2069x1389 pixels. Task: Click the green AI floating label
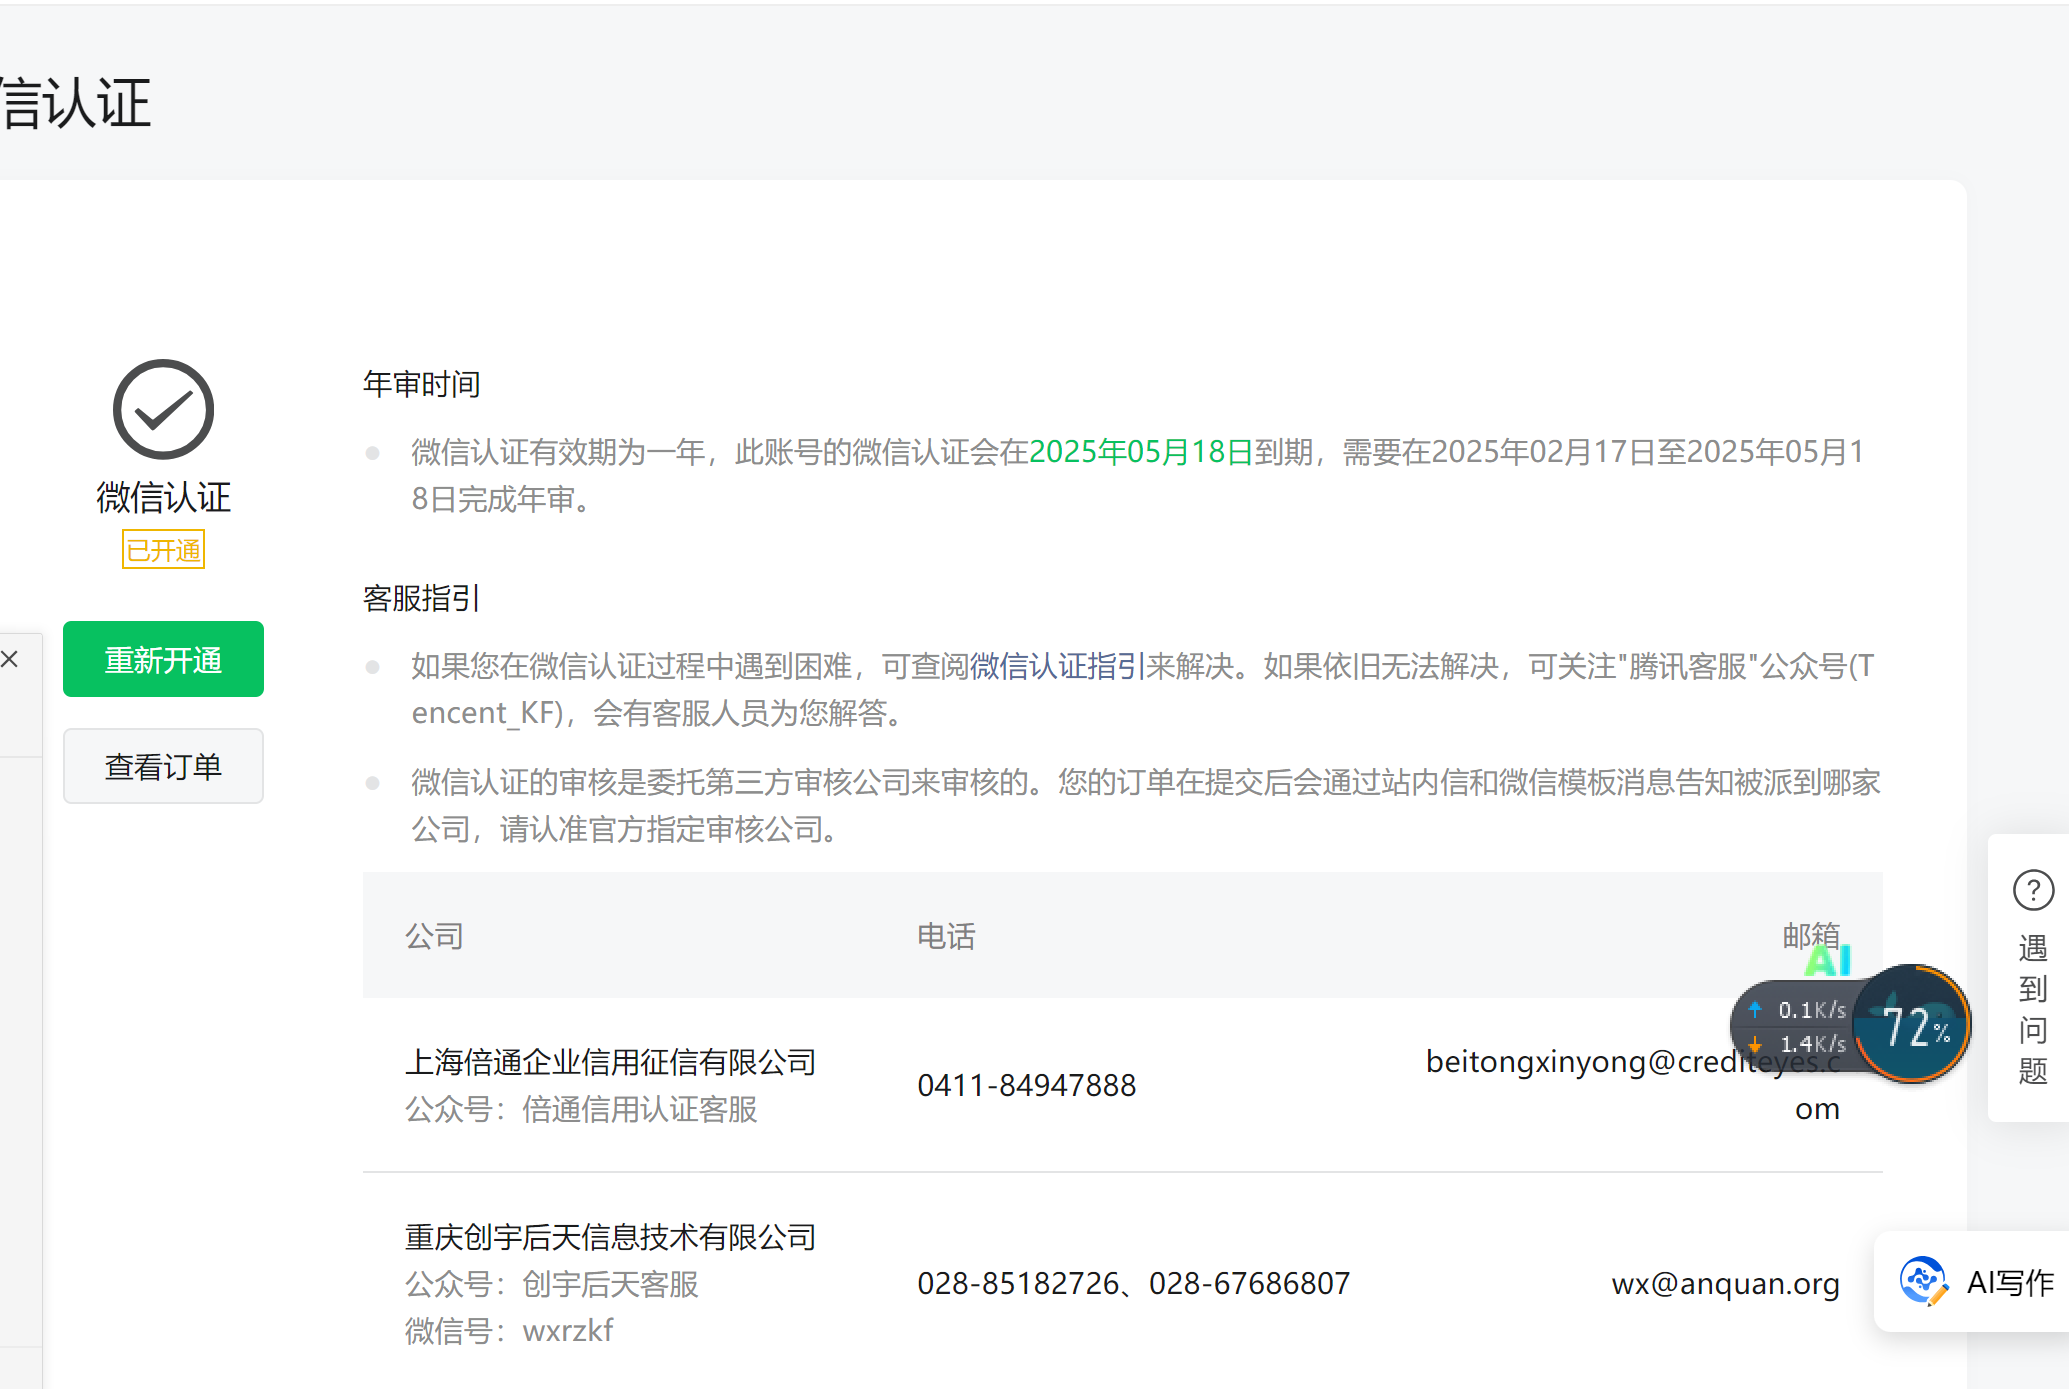1827,961
